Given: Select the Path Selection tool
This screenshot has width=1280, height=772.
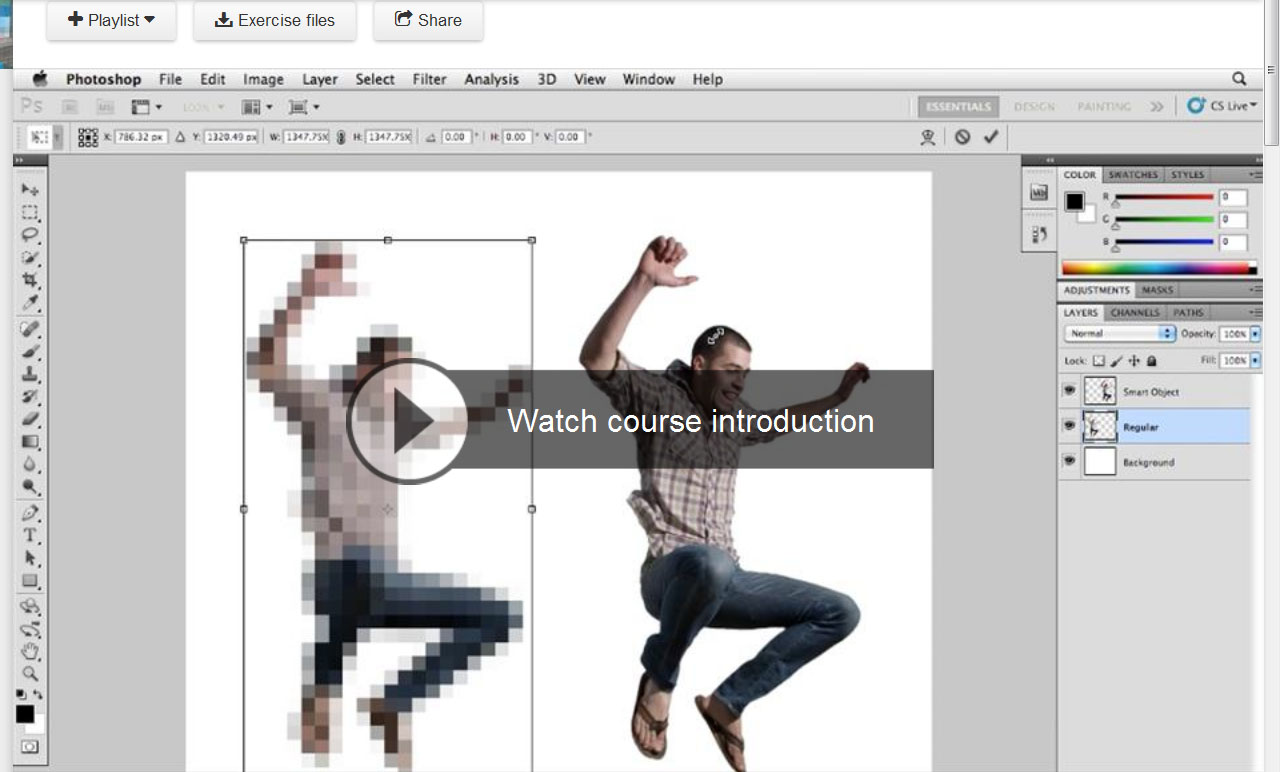Looking at the screenshot, I should (x=30, y=558).
